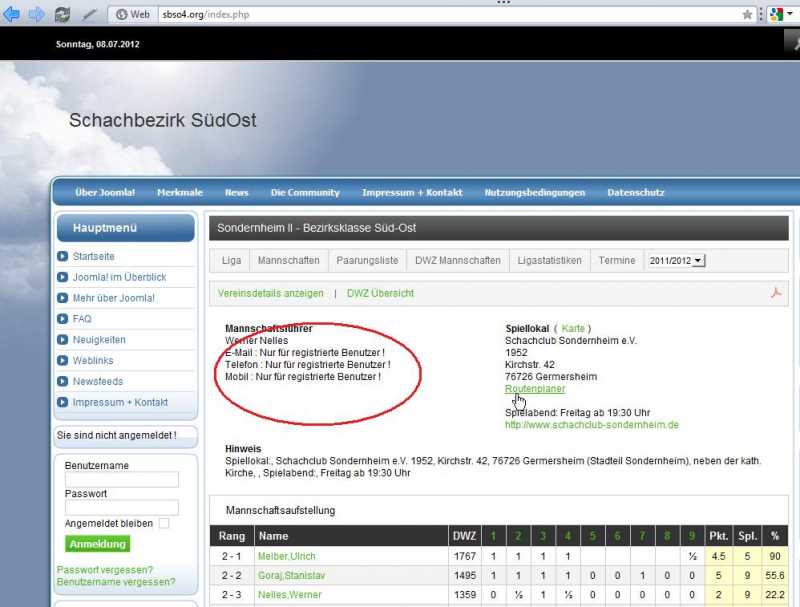Reload the page with the refresh icon
This screenshot has width=800, height=607.
click(63, 14)
